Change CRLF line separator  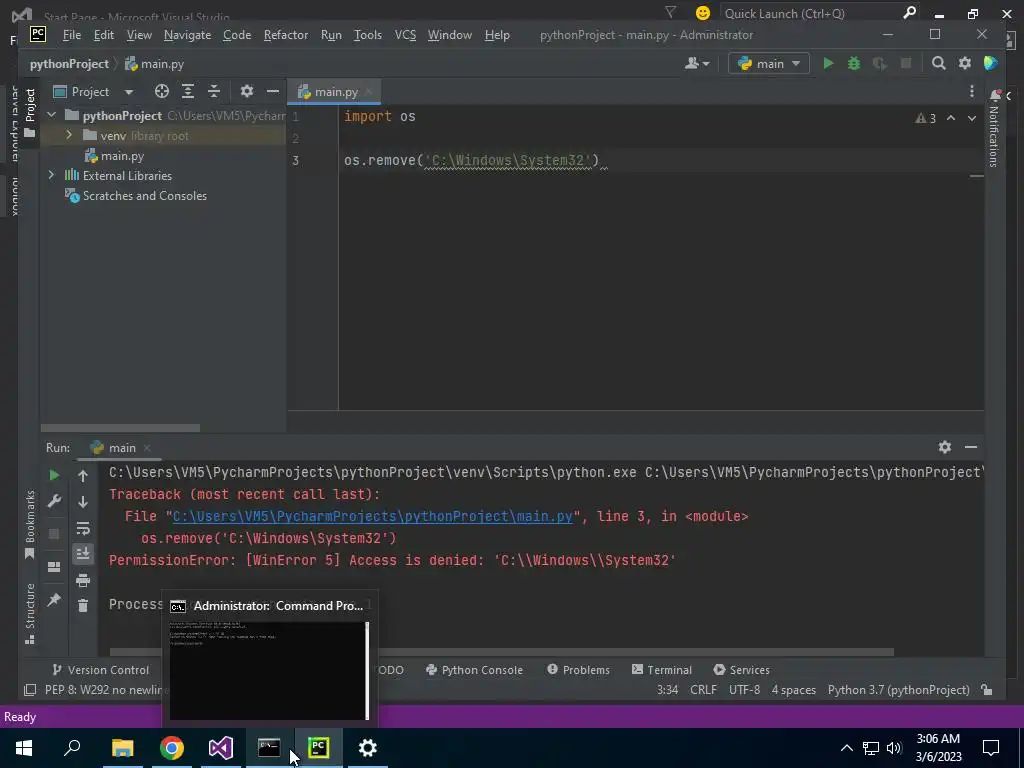(x=703, y=690)
